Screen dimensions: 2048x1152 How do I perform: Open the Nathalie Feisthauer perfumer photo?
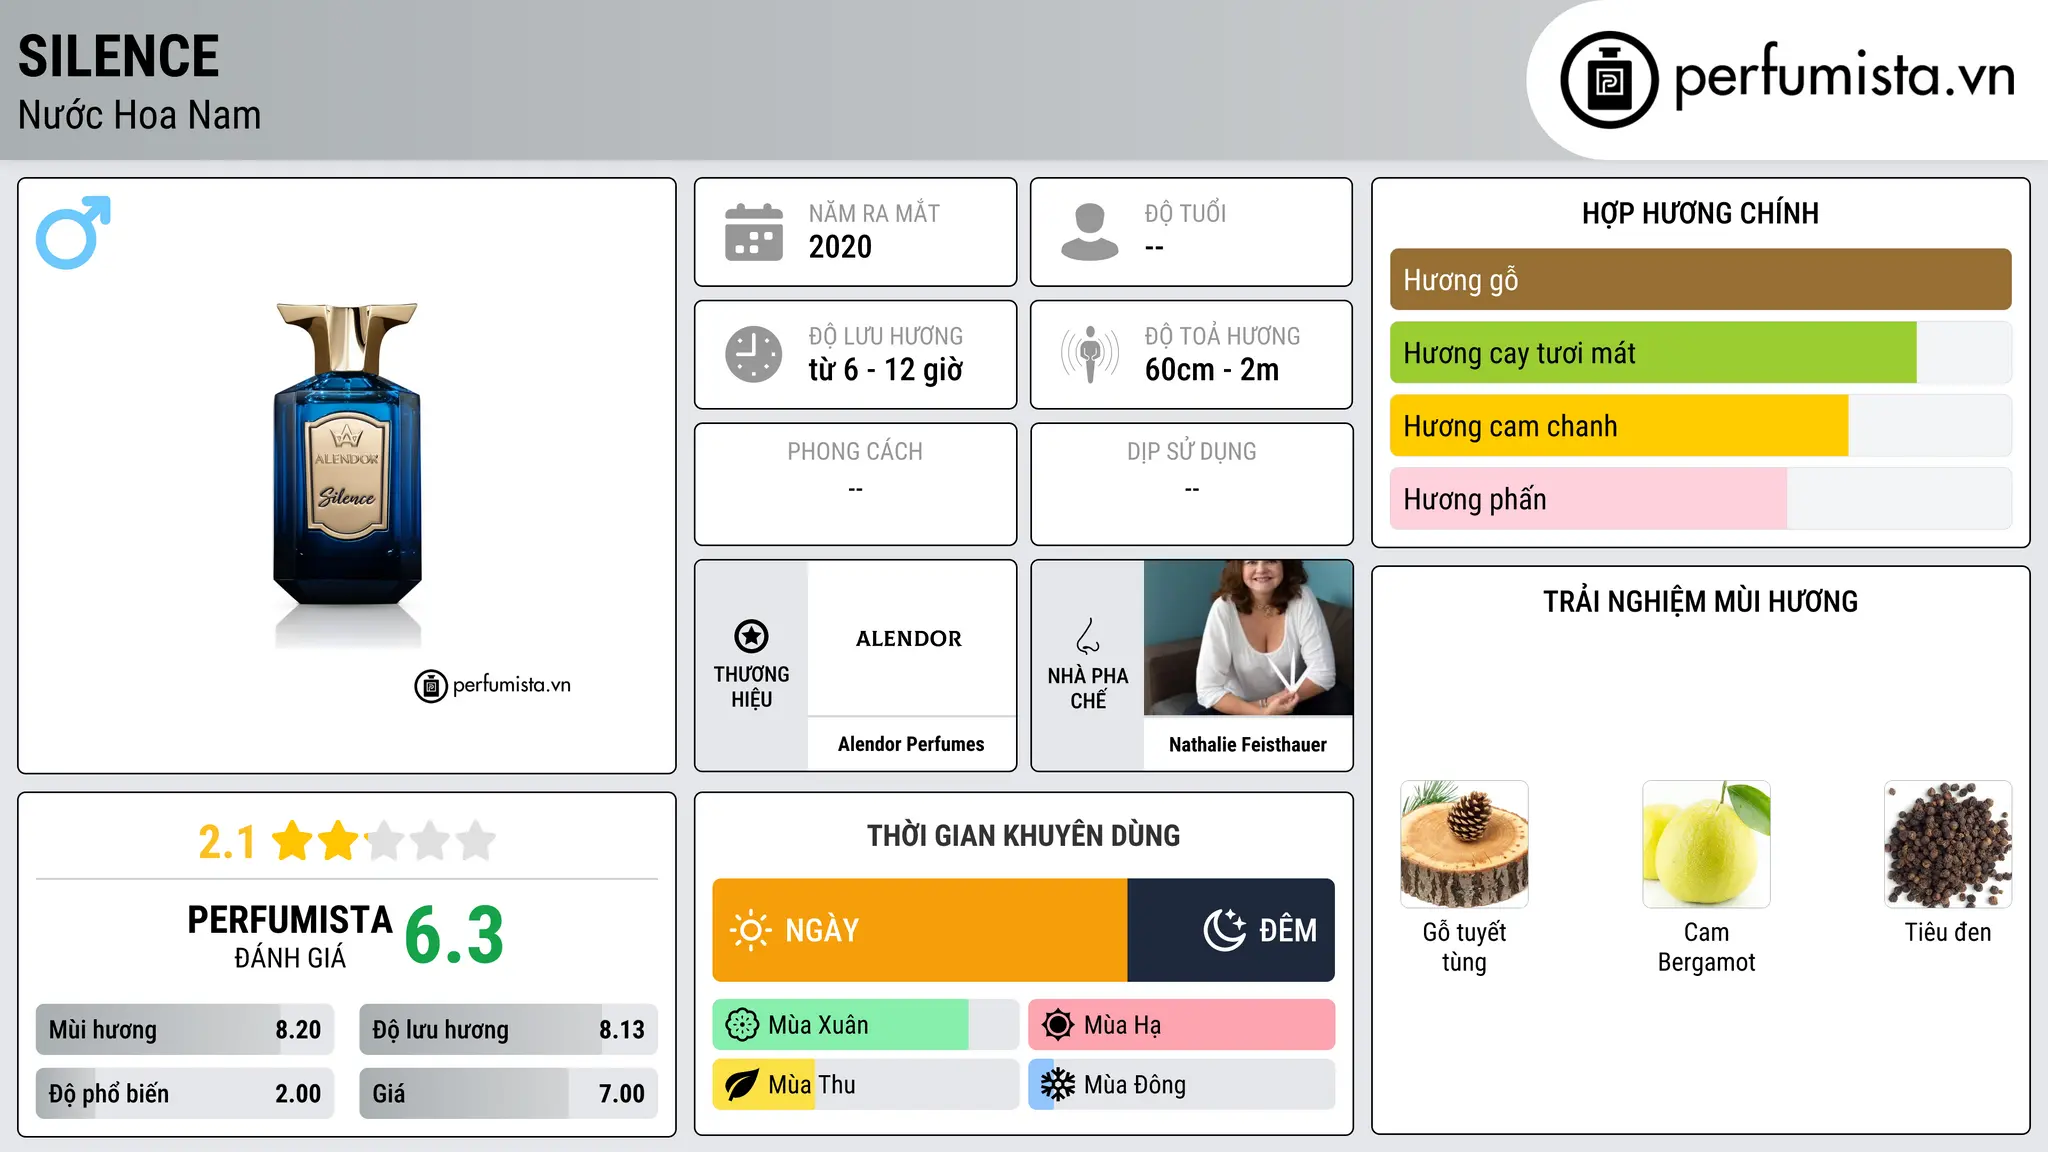tap(1248, 637)
